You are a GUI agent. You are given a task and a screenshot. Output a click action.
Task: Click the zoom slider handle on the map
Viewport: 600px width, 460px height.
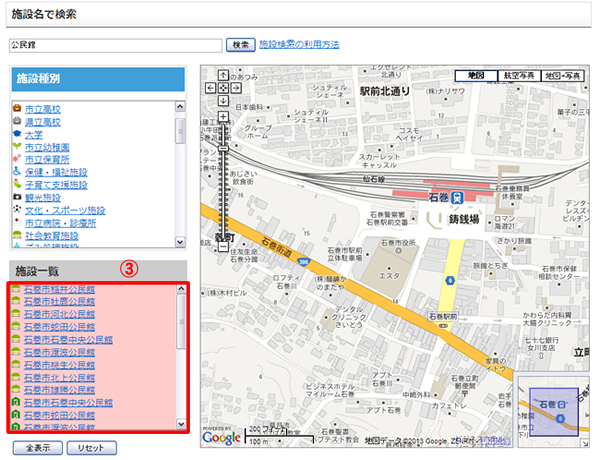pyautogui.click(x=223, y=148)
